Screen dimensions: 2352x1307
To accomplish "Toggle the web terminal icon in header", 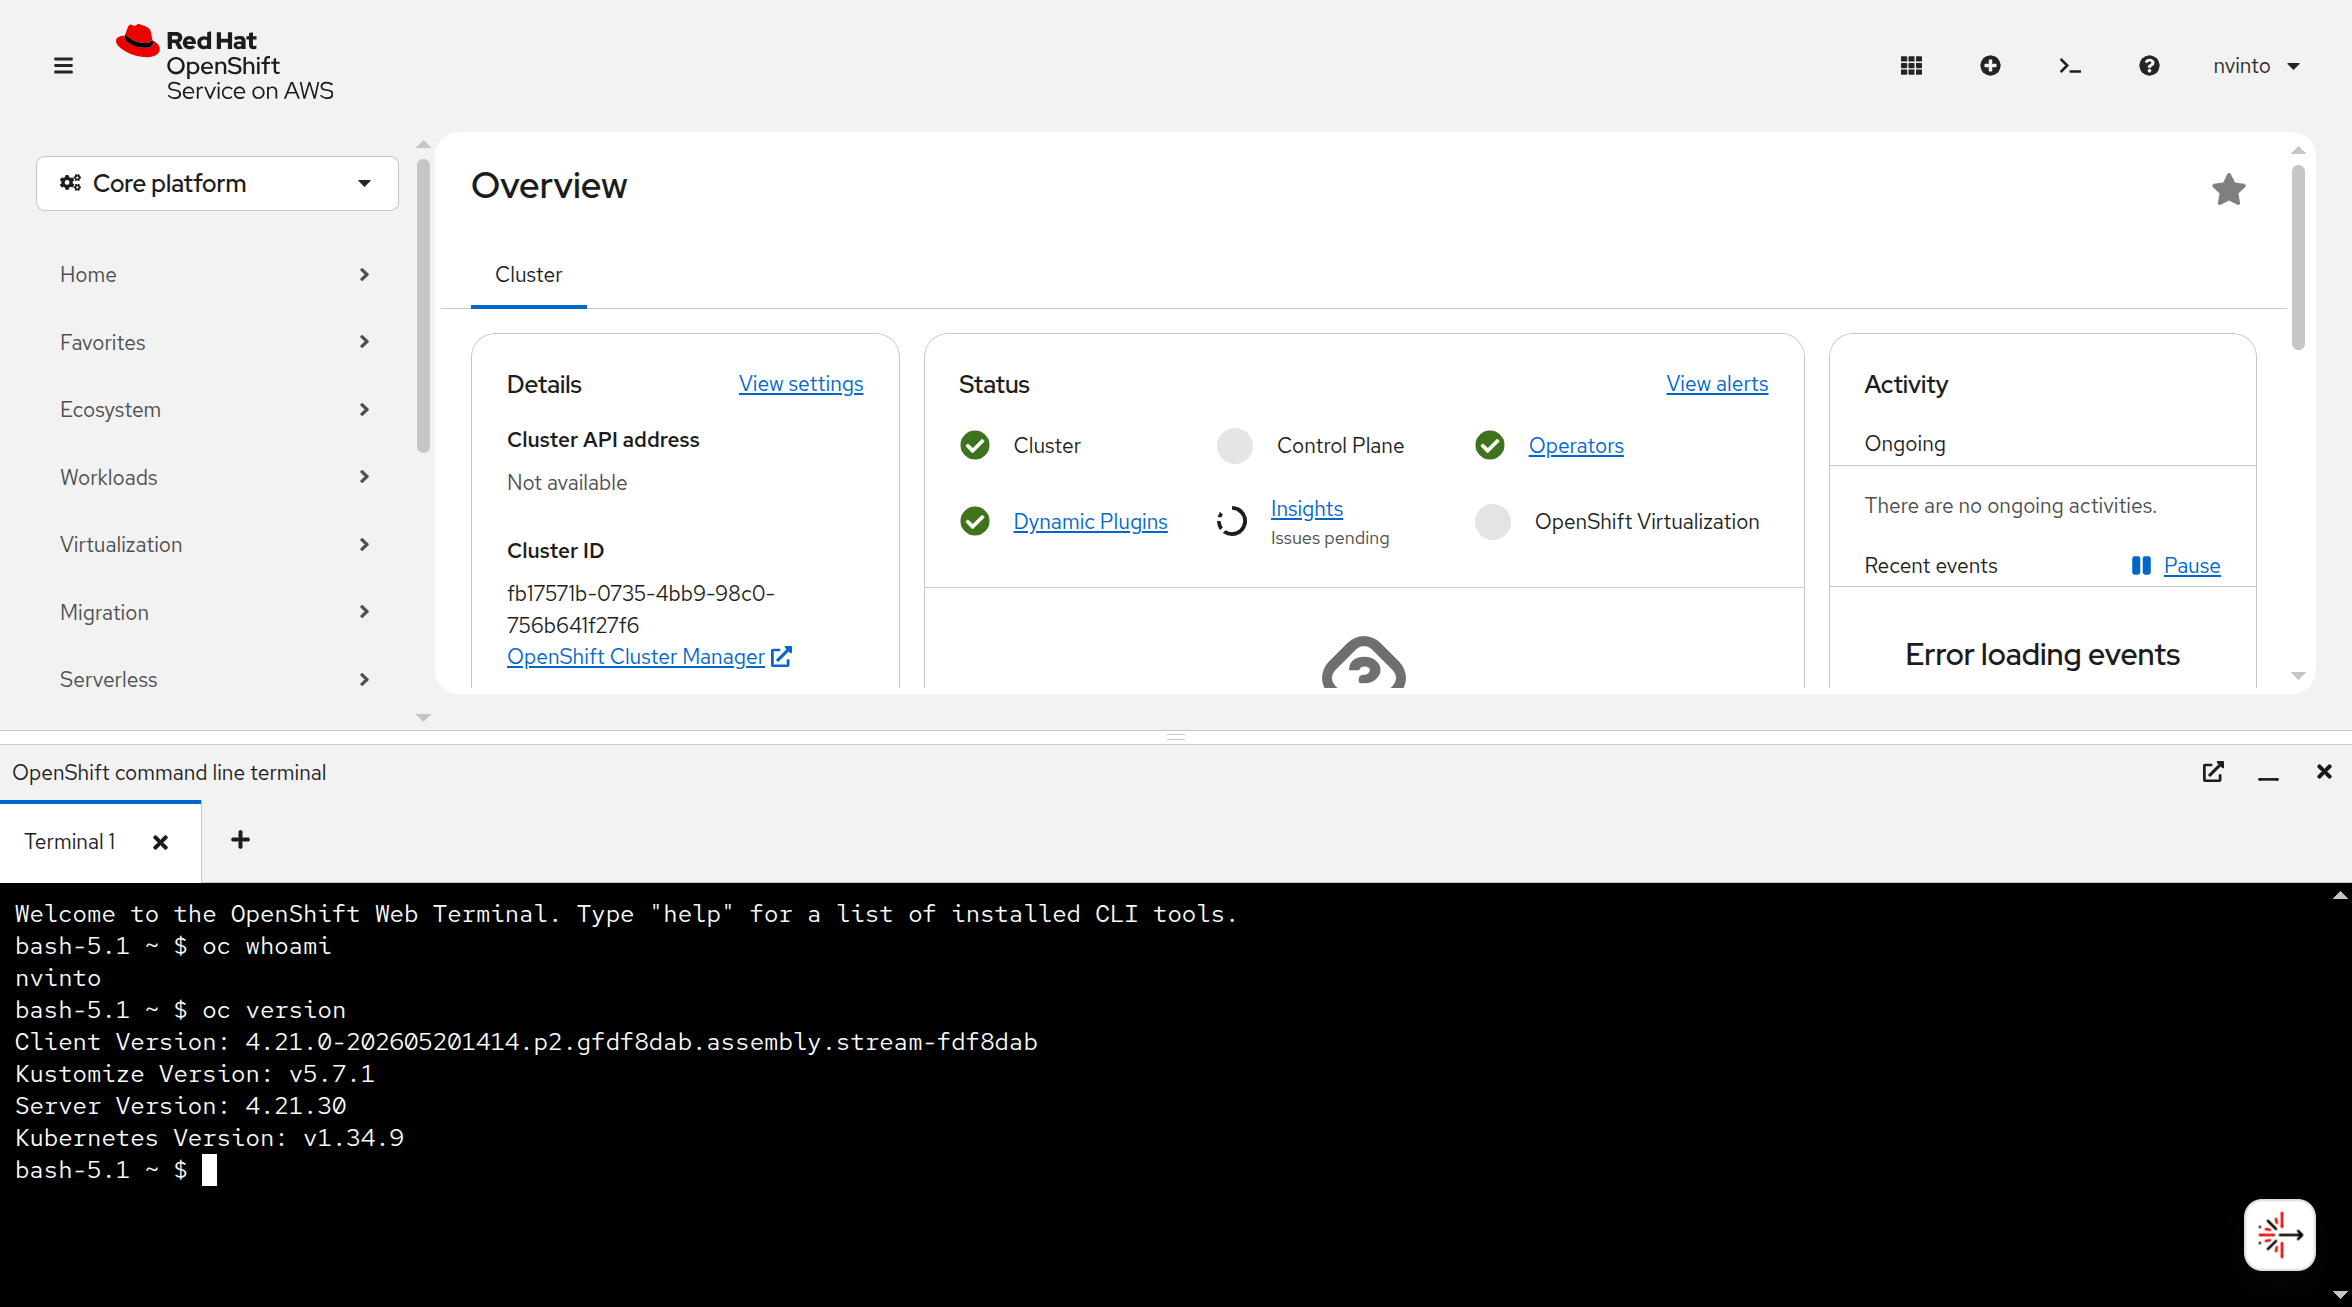I will (x=2070, y=66).
